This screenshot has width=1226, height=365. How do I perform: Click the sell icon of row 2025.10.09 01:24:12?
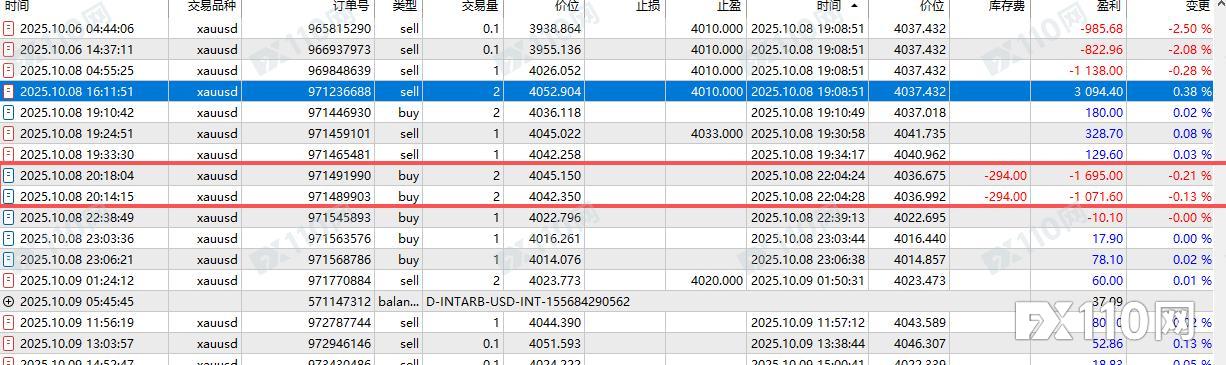[9, 280]
